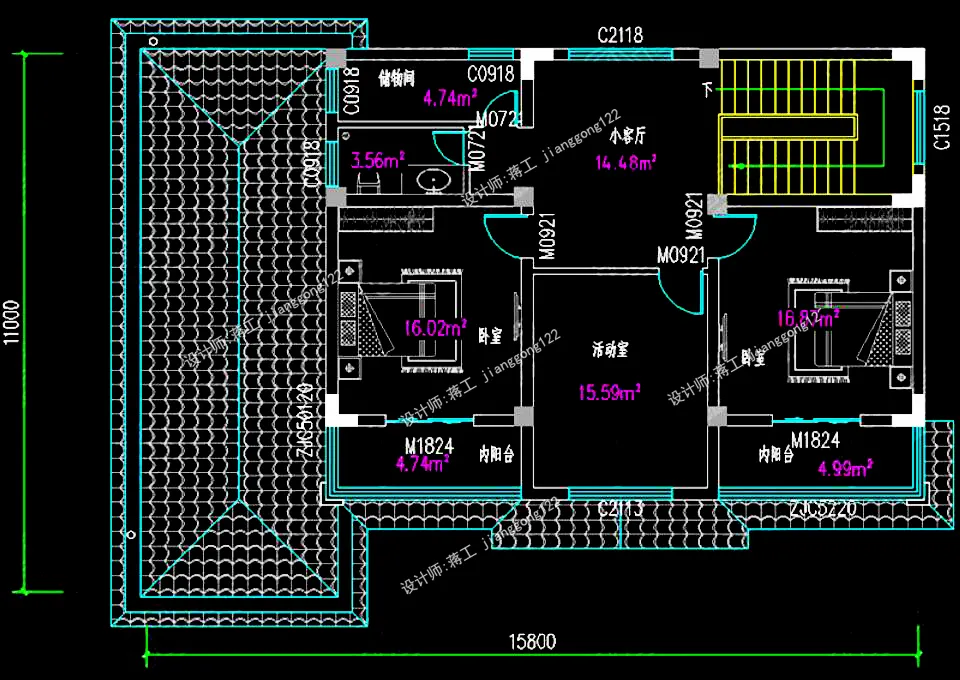
Task: Select the left bedroom bed symbol
Action: click(x=400, y=320)
